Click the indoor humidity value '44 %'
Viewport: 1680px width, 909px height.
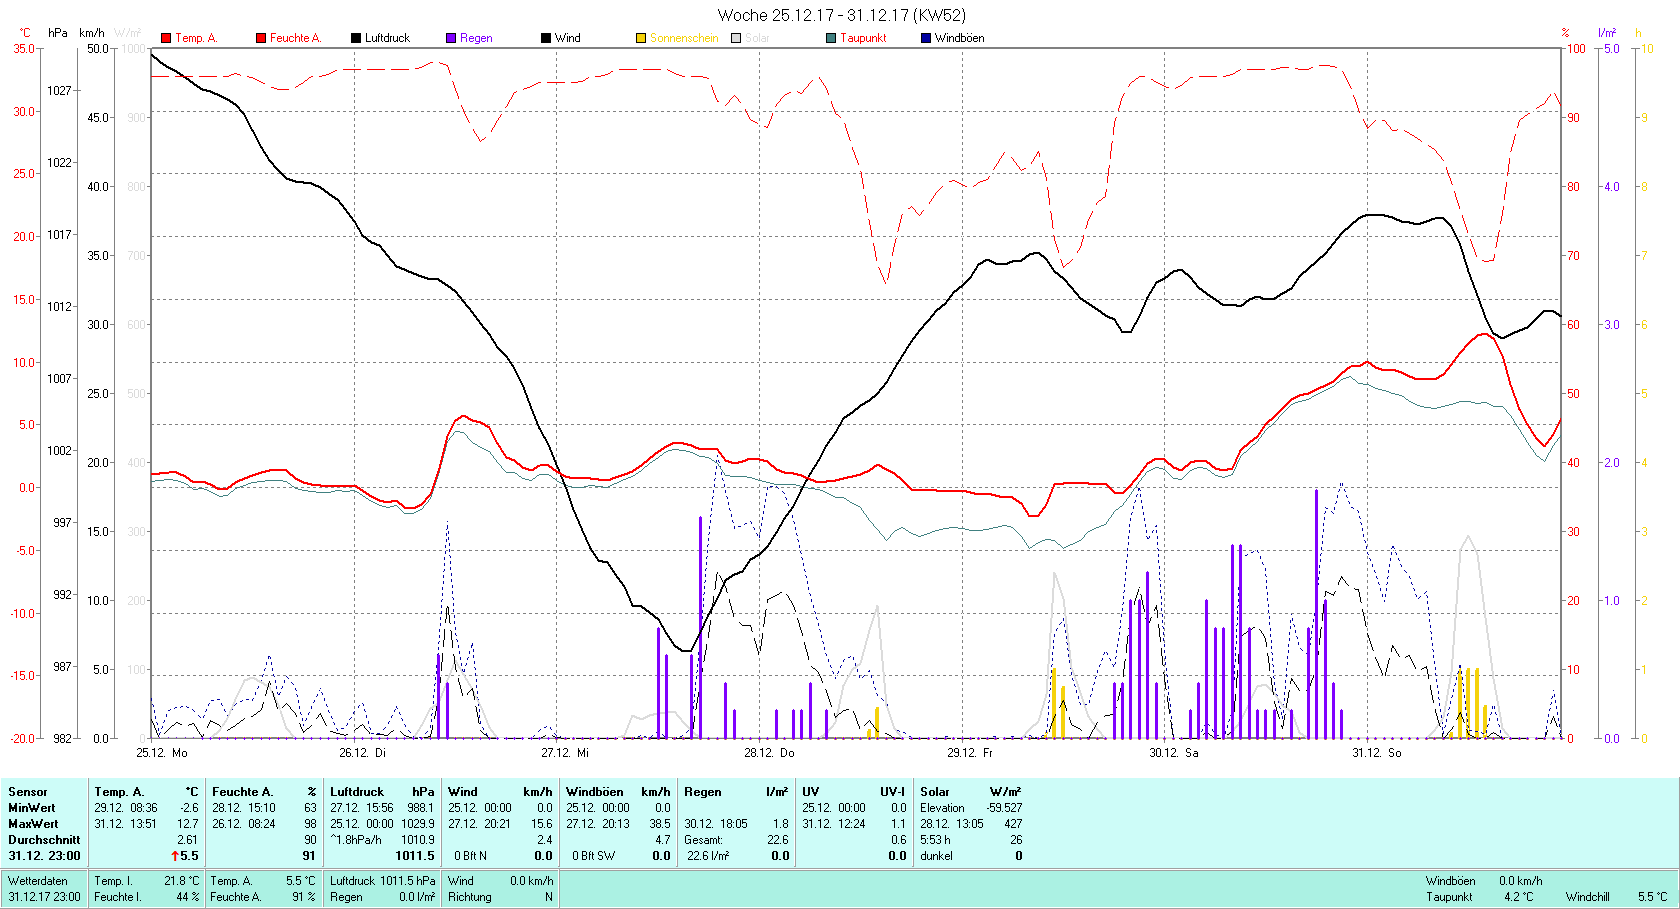point(188,897)
